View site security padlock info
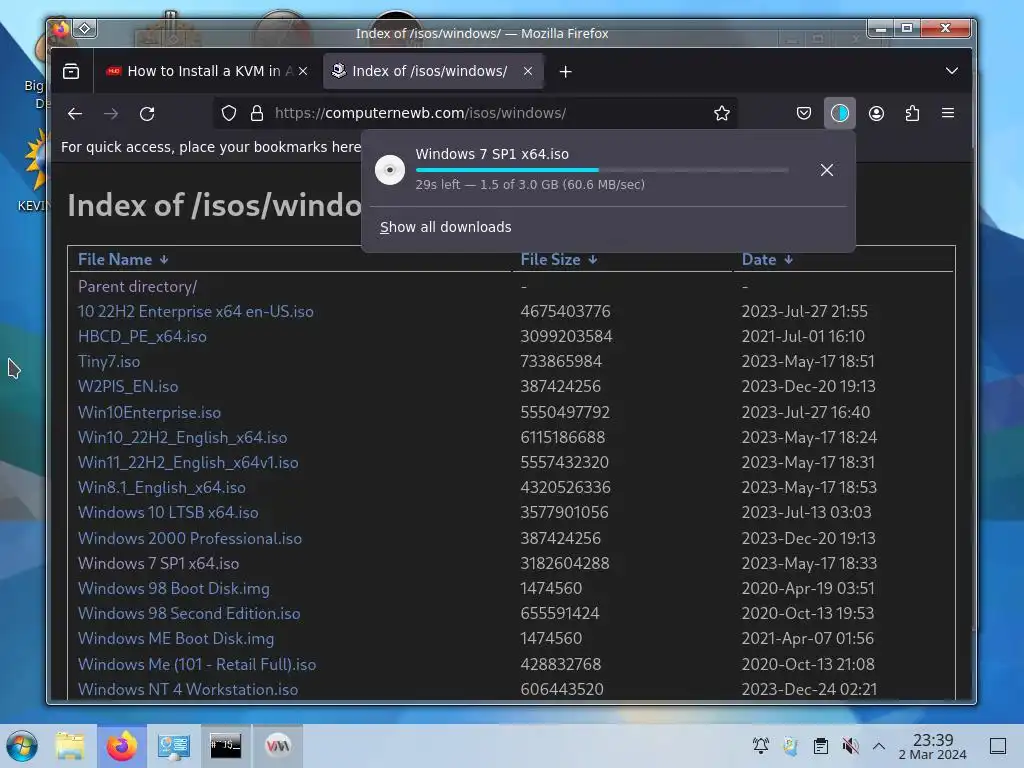The height and width of the screenshot is (768, 1024). 257,113
